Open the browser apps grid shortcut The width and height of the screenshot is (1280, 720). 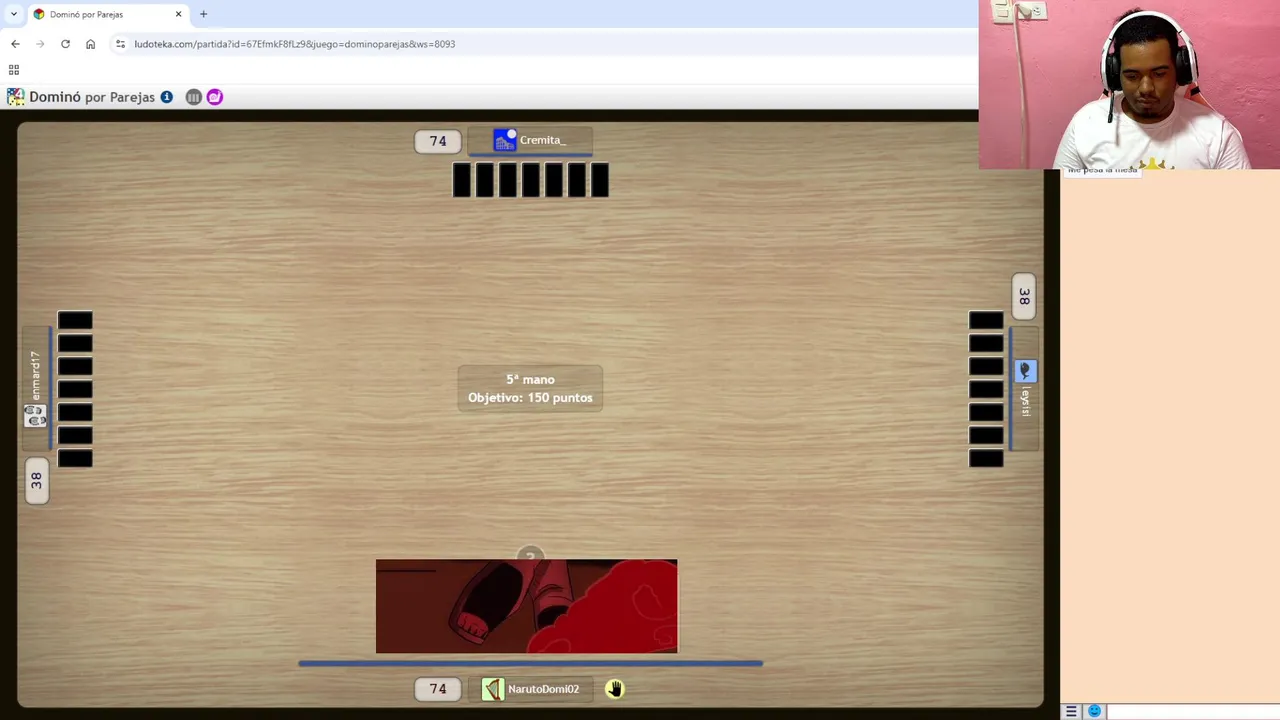click(14, 70)
